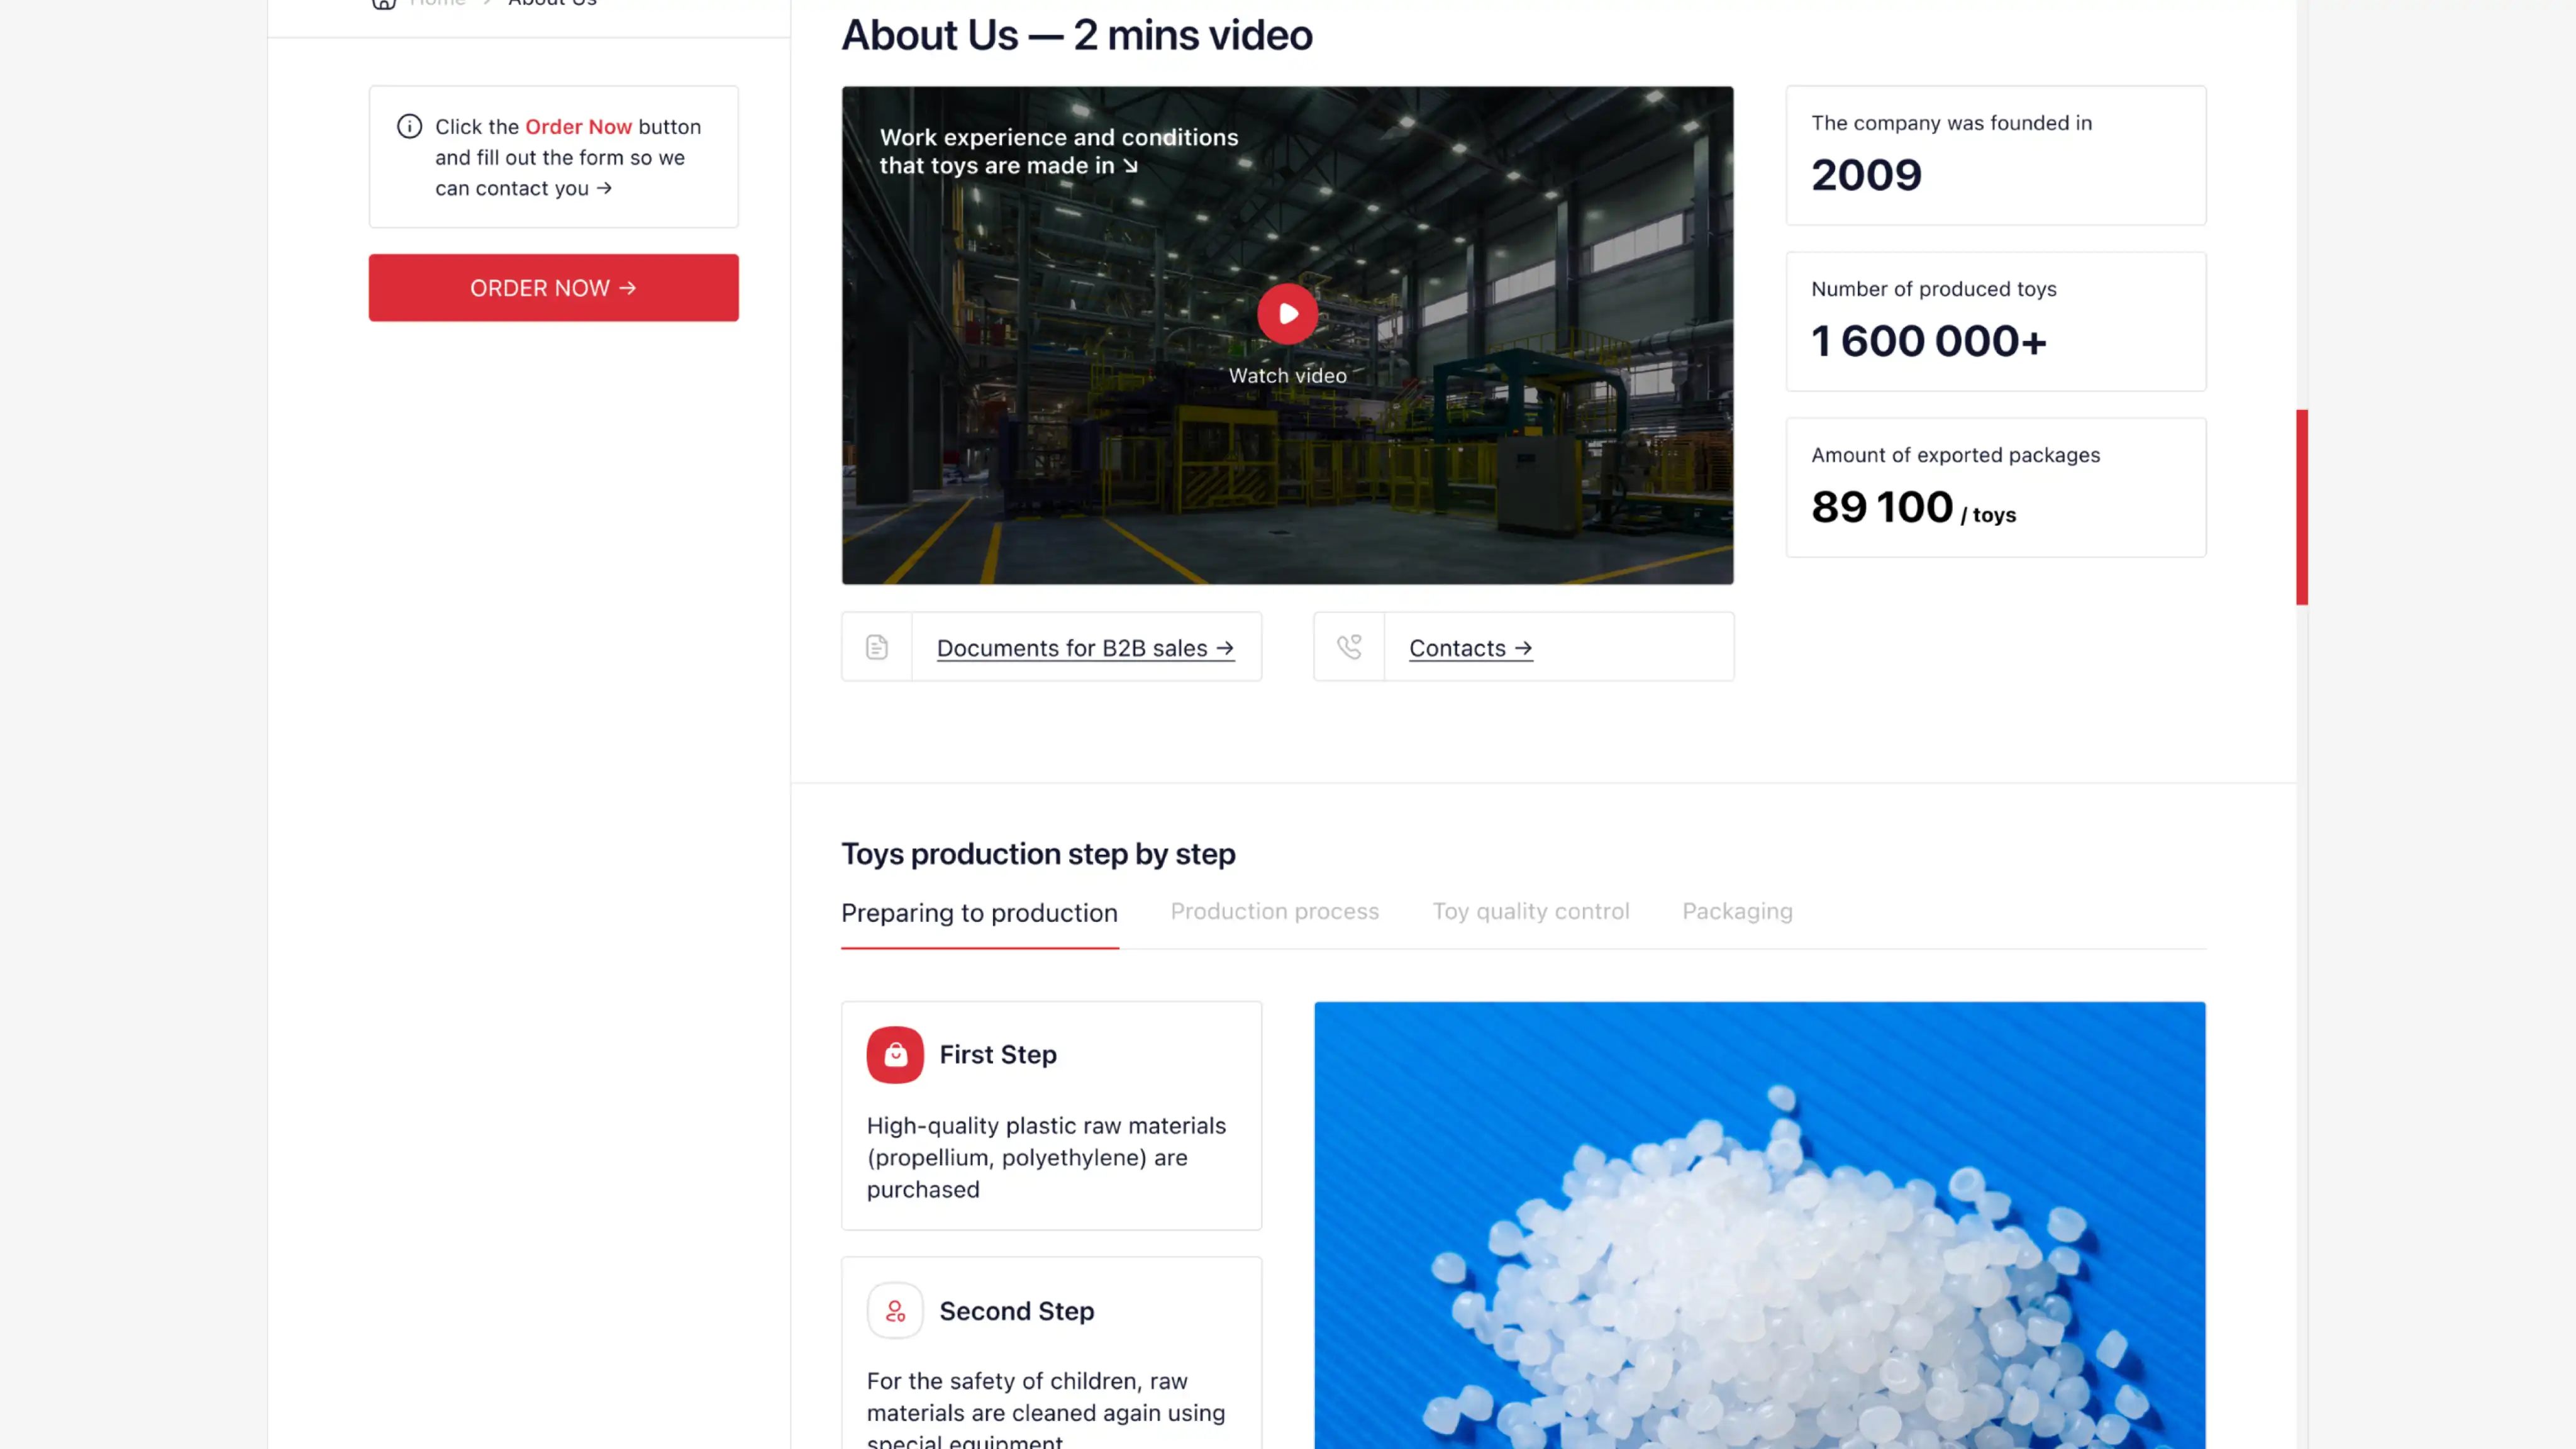Open Documents for B2B sales link

(x=1072, y=648)
